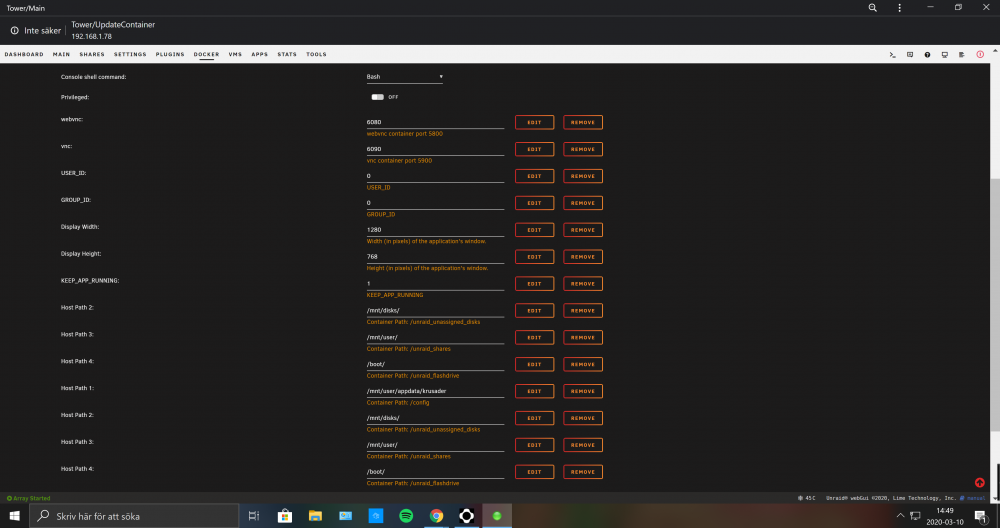Remove the webvnc port setting
1000x528 pixels.
tap(583, 122)
